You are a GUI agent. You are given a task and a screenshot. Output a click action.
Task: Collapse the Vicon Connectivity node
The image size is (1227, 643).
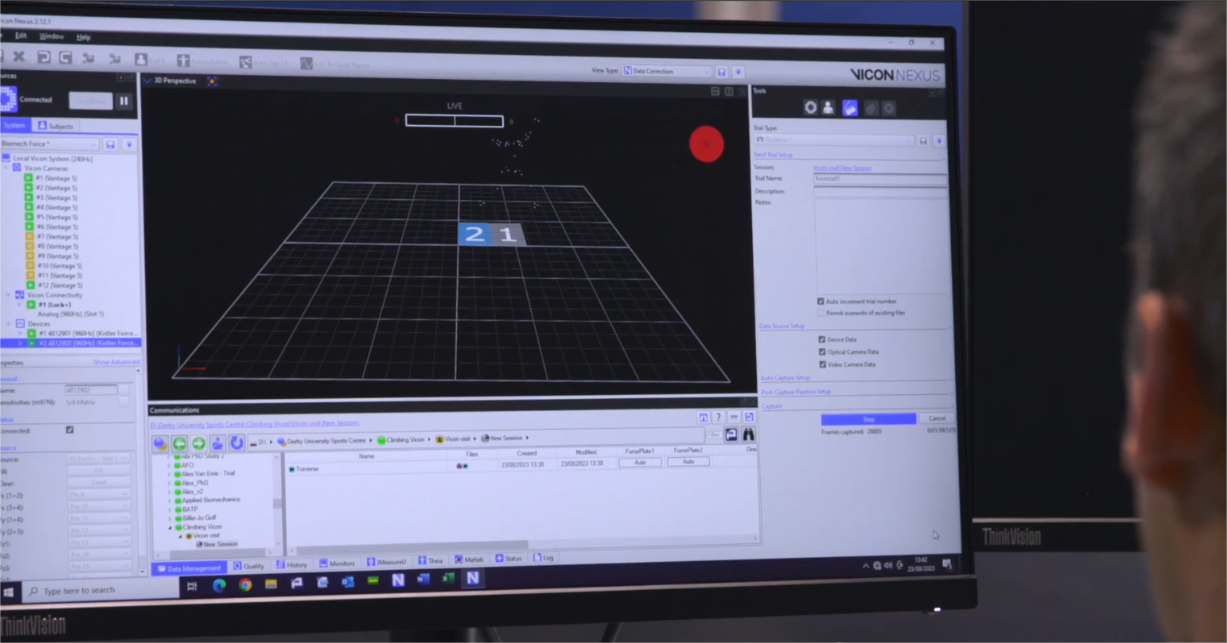tap(10, 296)
